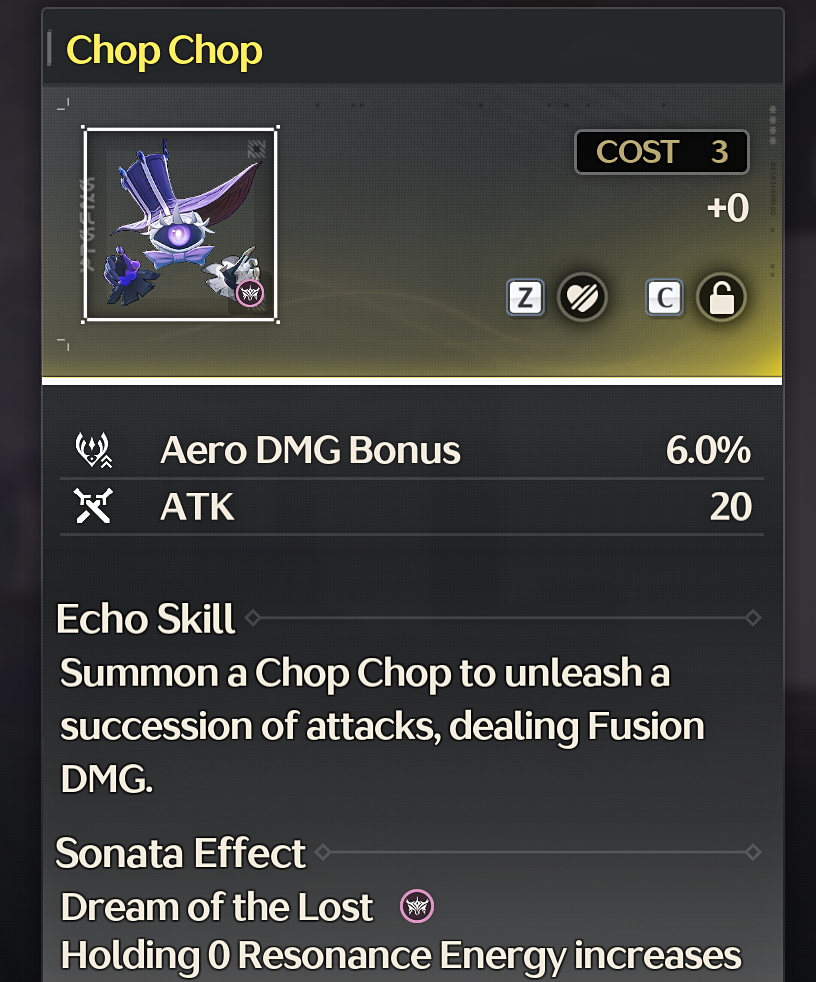
Task: Click the sonata badge on echo thumbnail
Action: pyautogui.click(x=250, y=293)
